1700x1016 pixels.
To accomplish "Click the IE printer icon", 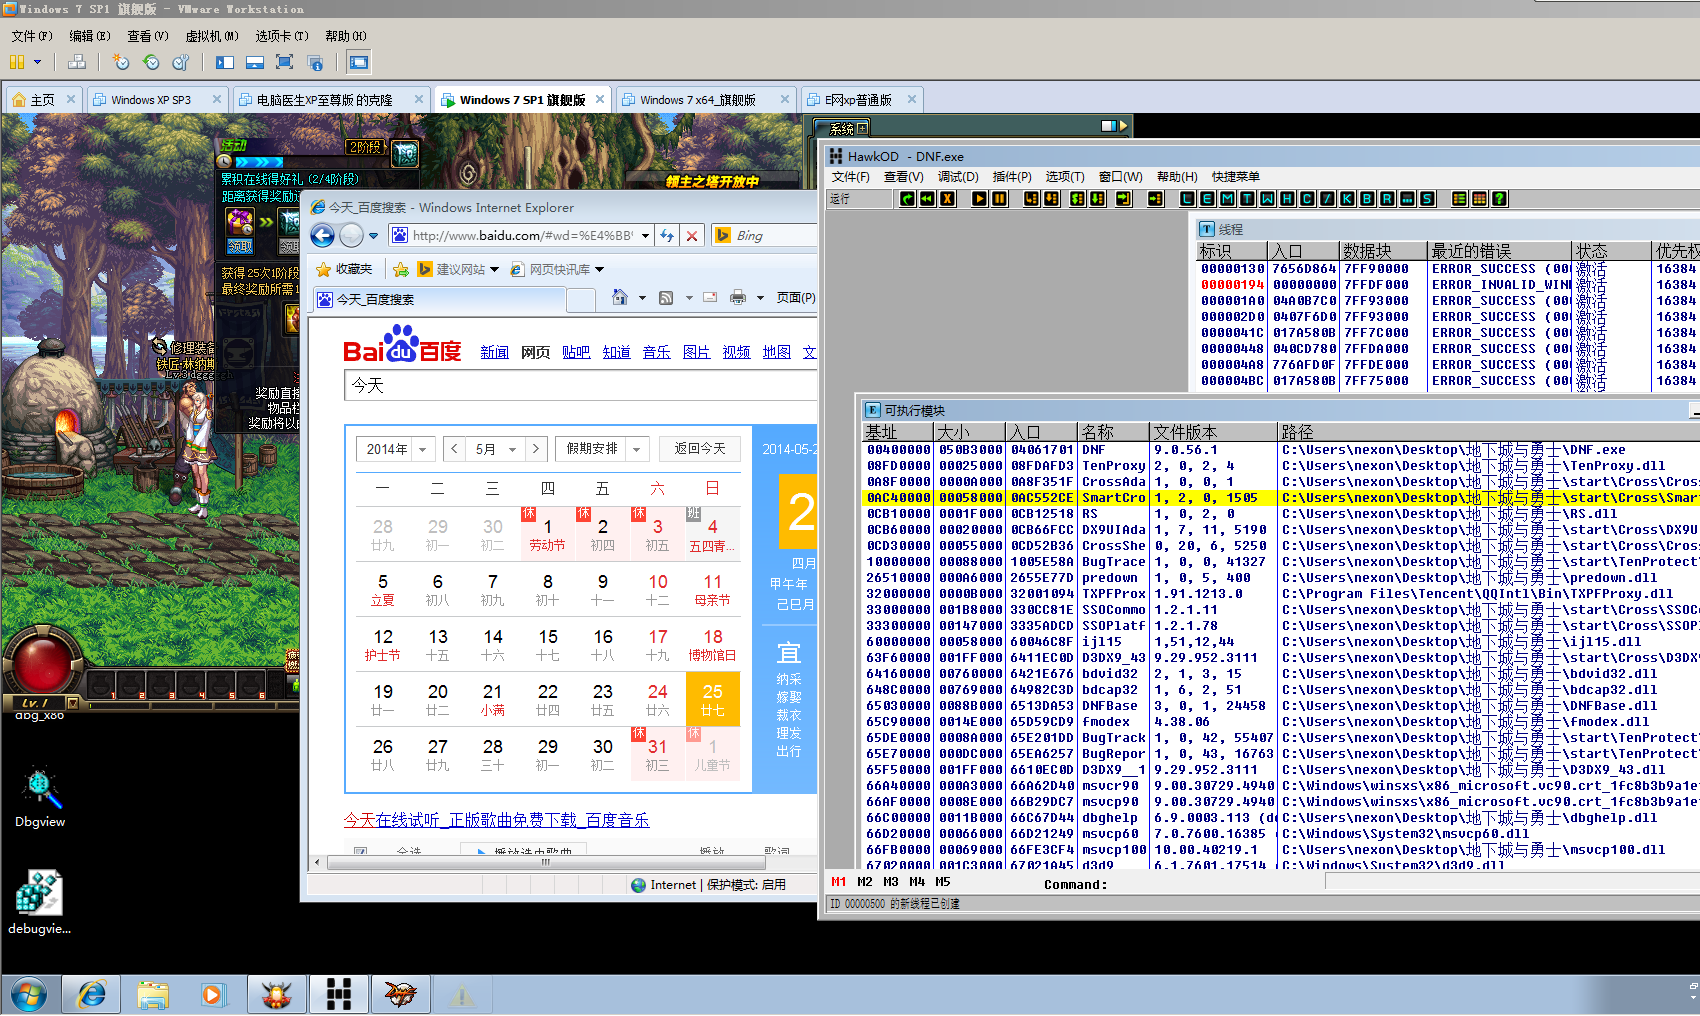I will [x=738, y=297].
